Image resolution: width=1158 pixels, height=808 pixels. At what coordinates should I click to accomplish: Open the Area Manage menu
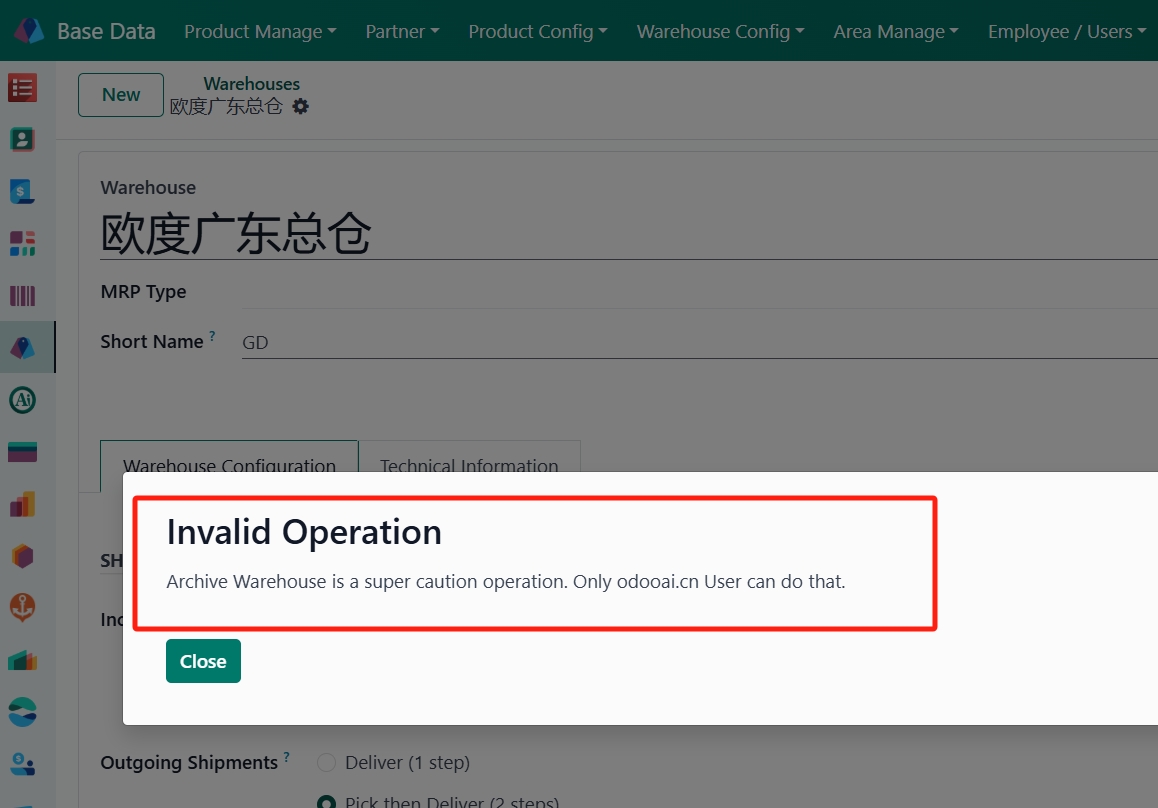895,32
